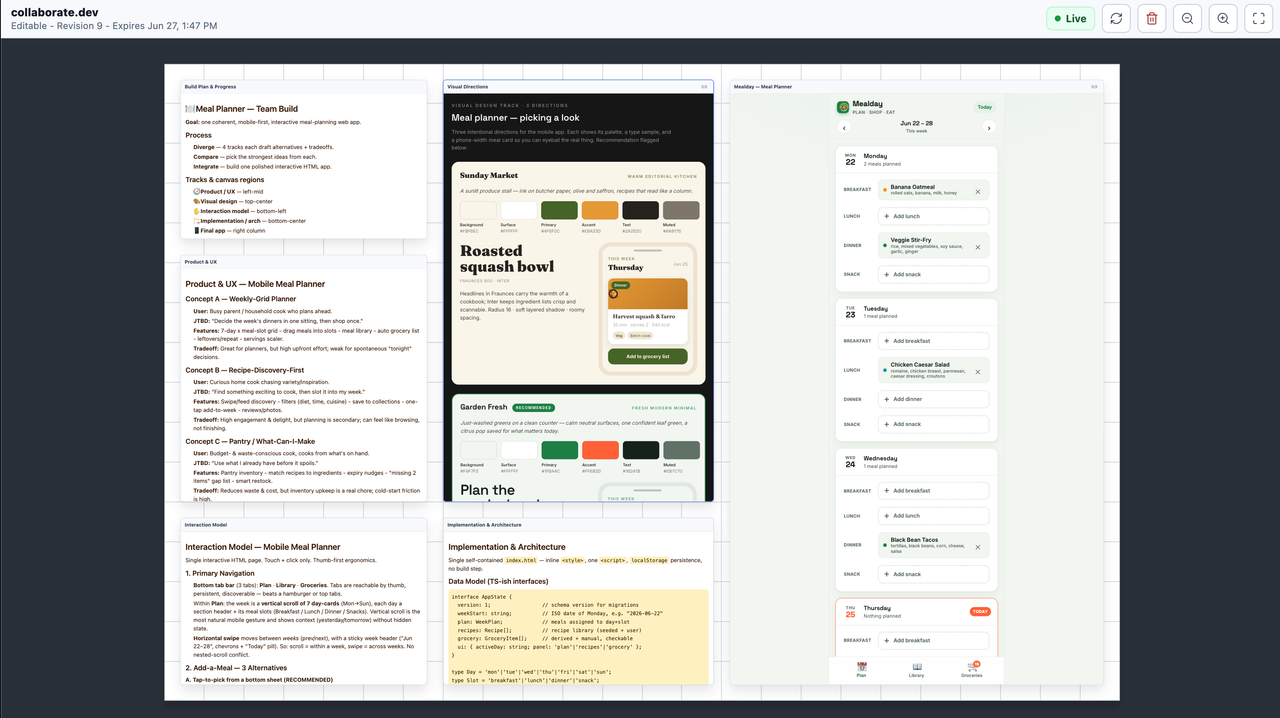
Task: Select Sunday Market Background cream swatch
Action: tap(478, 210)
